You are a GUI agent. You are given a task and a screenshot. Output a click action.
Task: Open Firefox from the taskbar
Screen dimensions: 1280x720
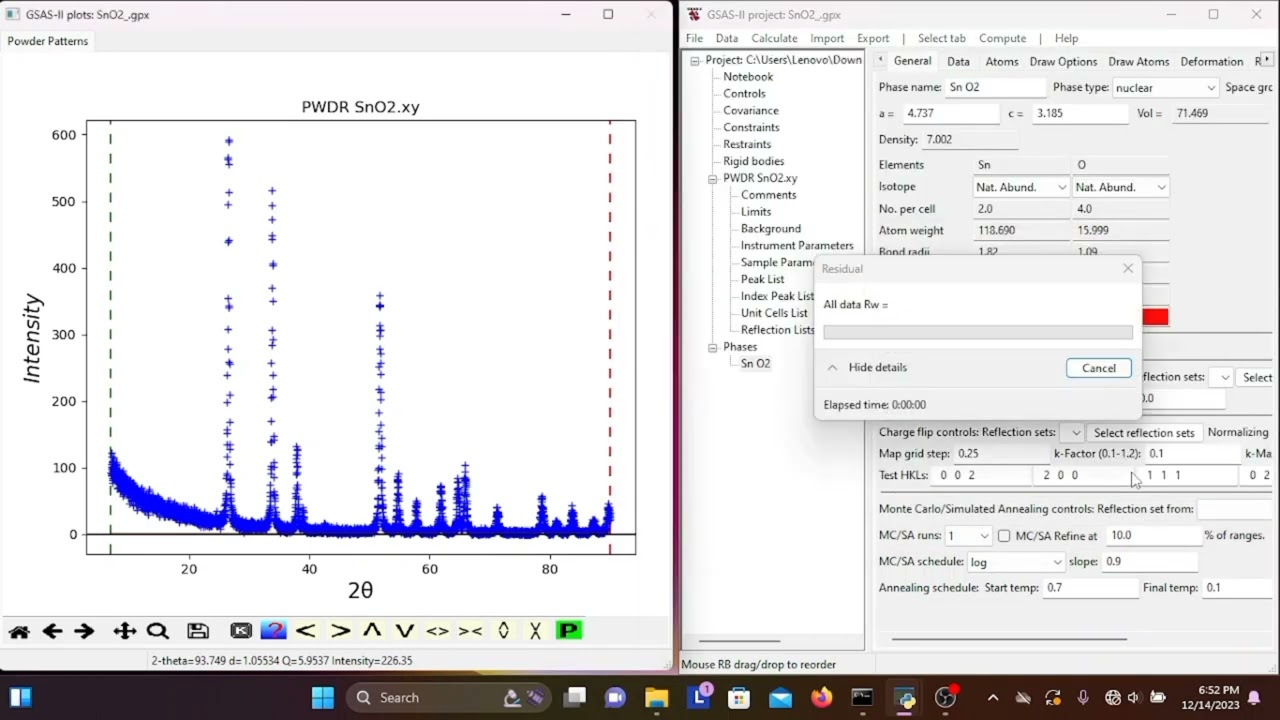point(821,697)
